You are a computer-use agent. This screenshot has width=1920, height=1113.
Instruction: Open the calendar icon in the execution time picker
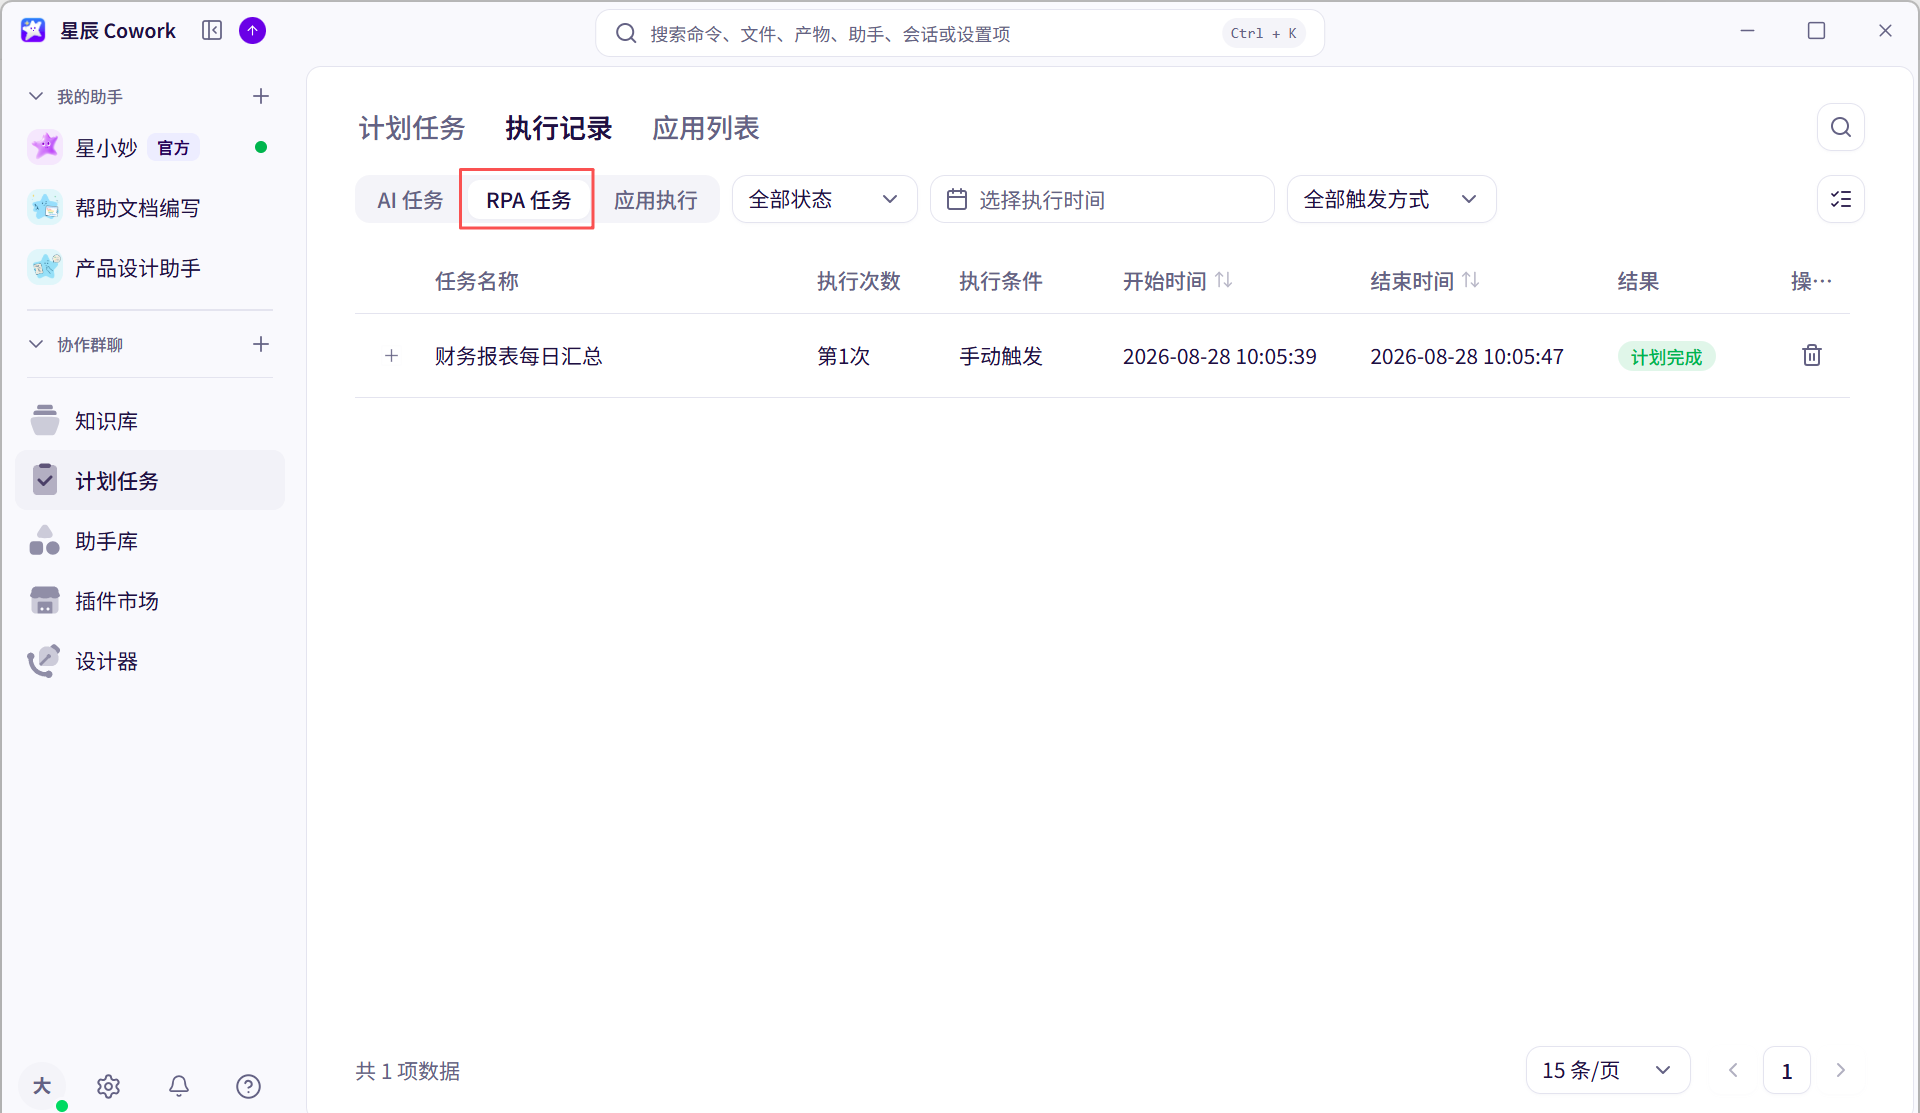tap(957, 199)
